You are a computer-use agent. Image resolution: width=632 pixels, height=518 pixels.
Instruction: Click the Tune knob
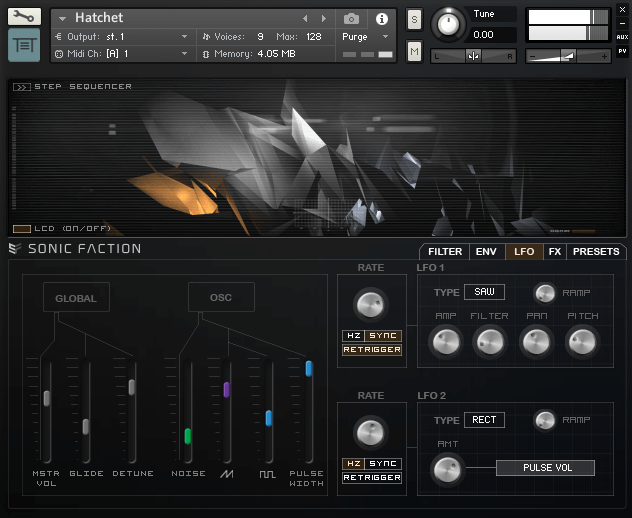pyautogui.click(x=448, y=25)
